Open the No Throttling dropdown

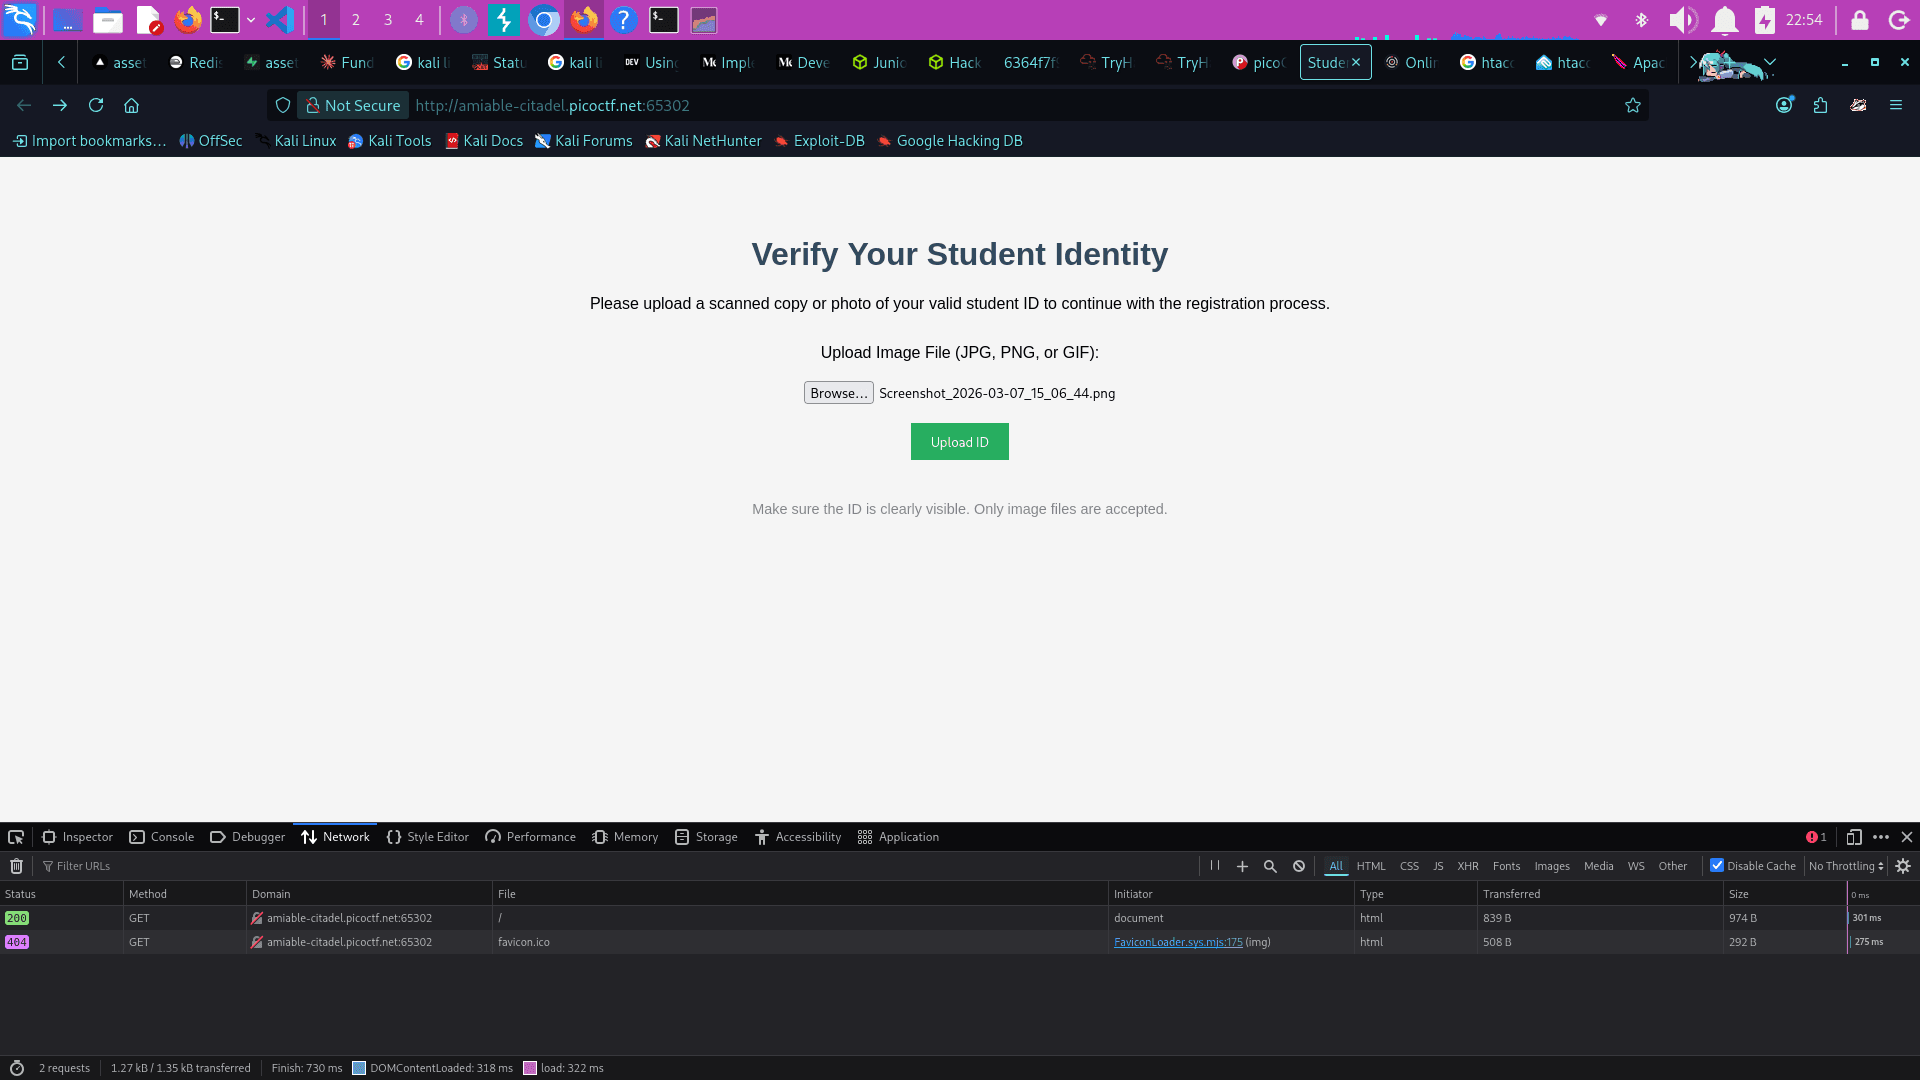click(1846, 866)
